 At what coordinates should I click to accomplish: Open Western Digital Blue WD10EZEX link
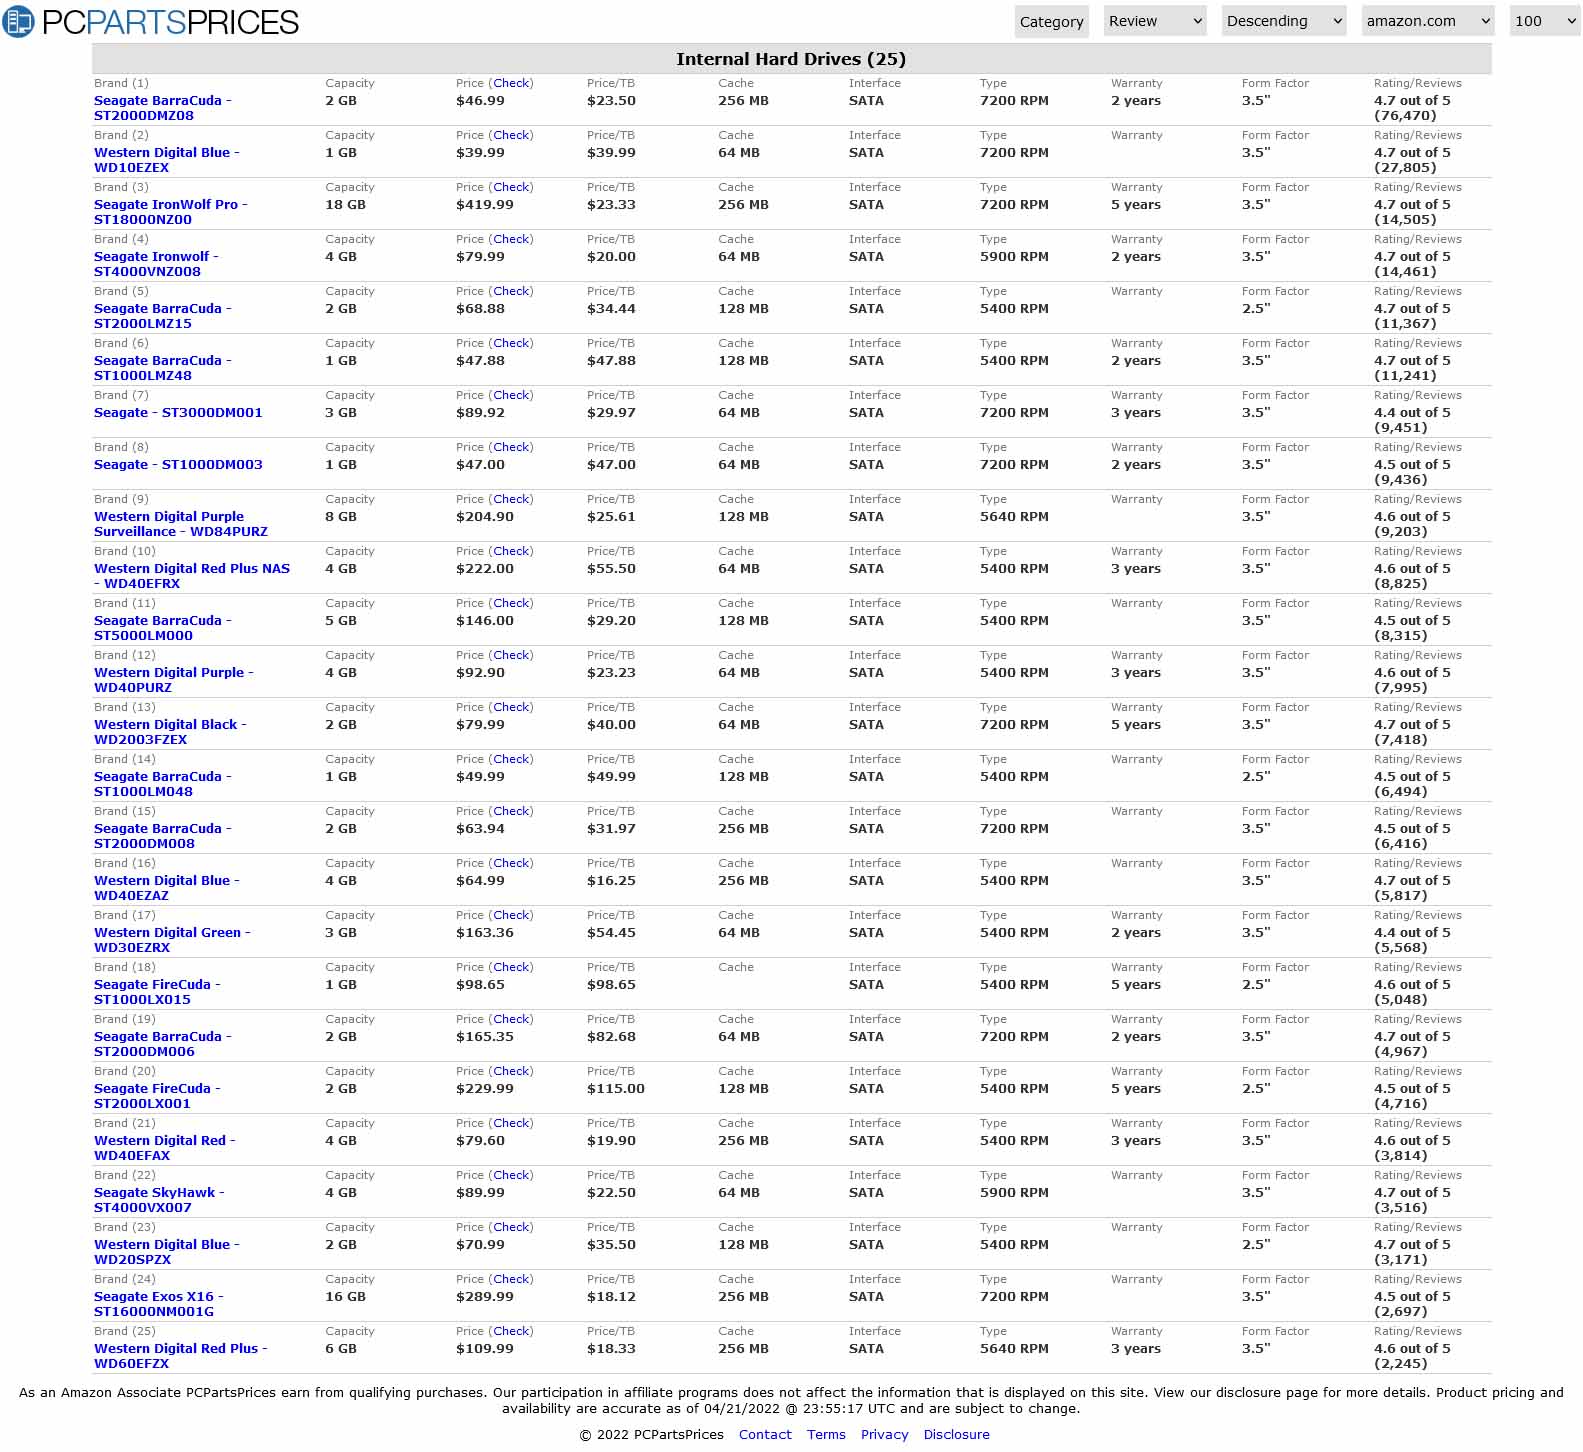point(167,160)
